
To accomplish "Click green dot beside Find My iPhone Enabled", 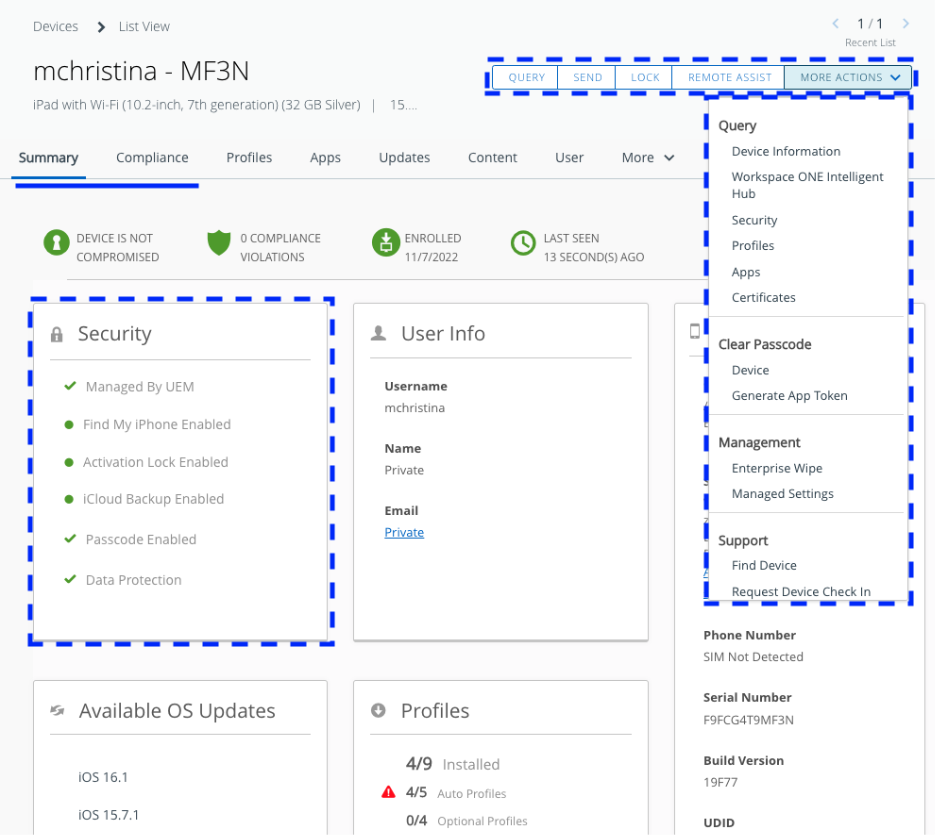I will point(69,425).
